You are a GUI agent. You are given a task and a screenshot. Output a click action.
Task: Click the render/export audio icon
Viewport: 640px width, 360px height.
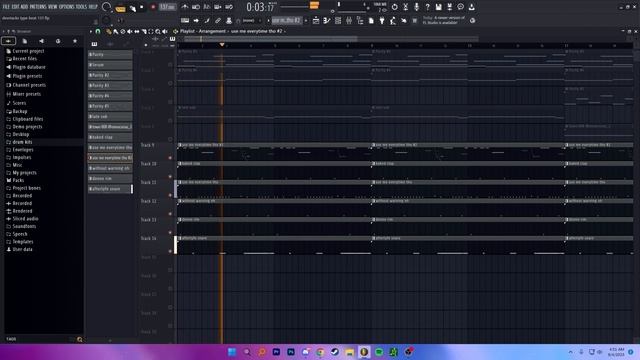449,7
